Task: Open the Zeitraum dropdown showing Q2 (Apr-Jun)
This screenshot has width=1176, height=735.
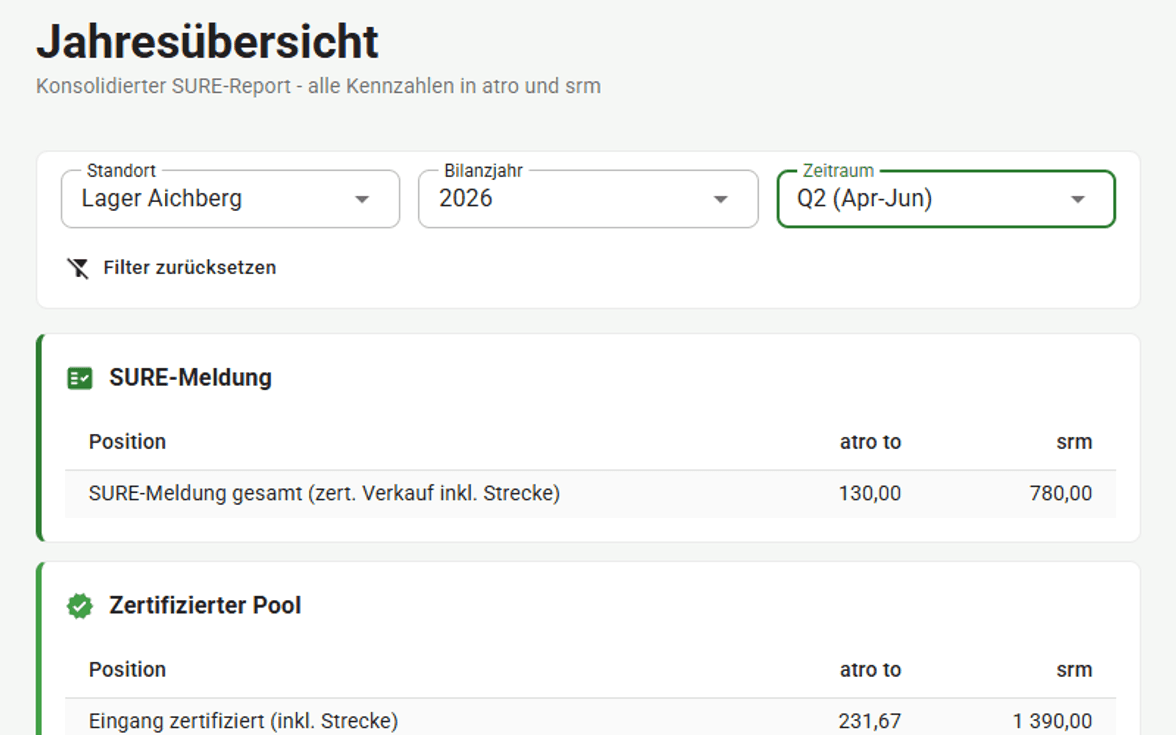Action: coord(946,199)
